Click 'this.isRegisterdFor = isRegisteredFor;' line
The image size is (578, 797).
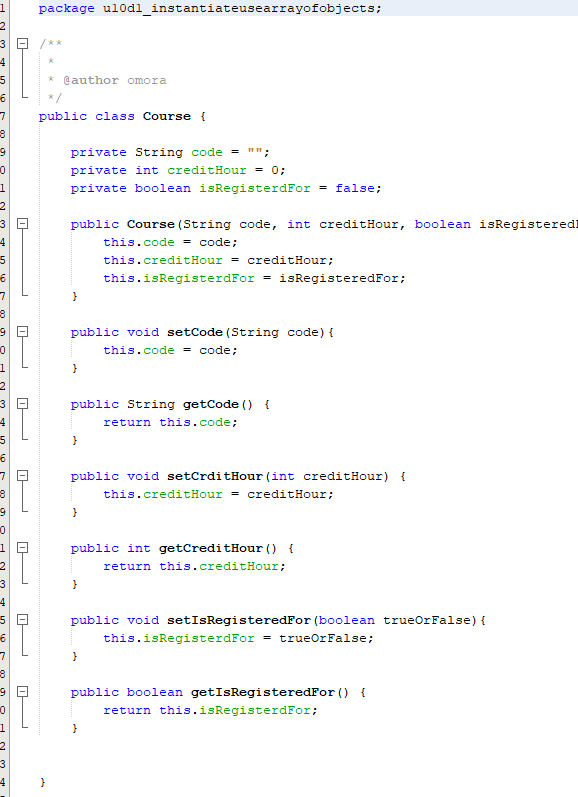click(254, 279)
